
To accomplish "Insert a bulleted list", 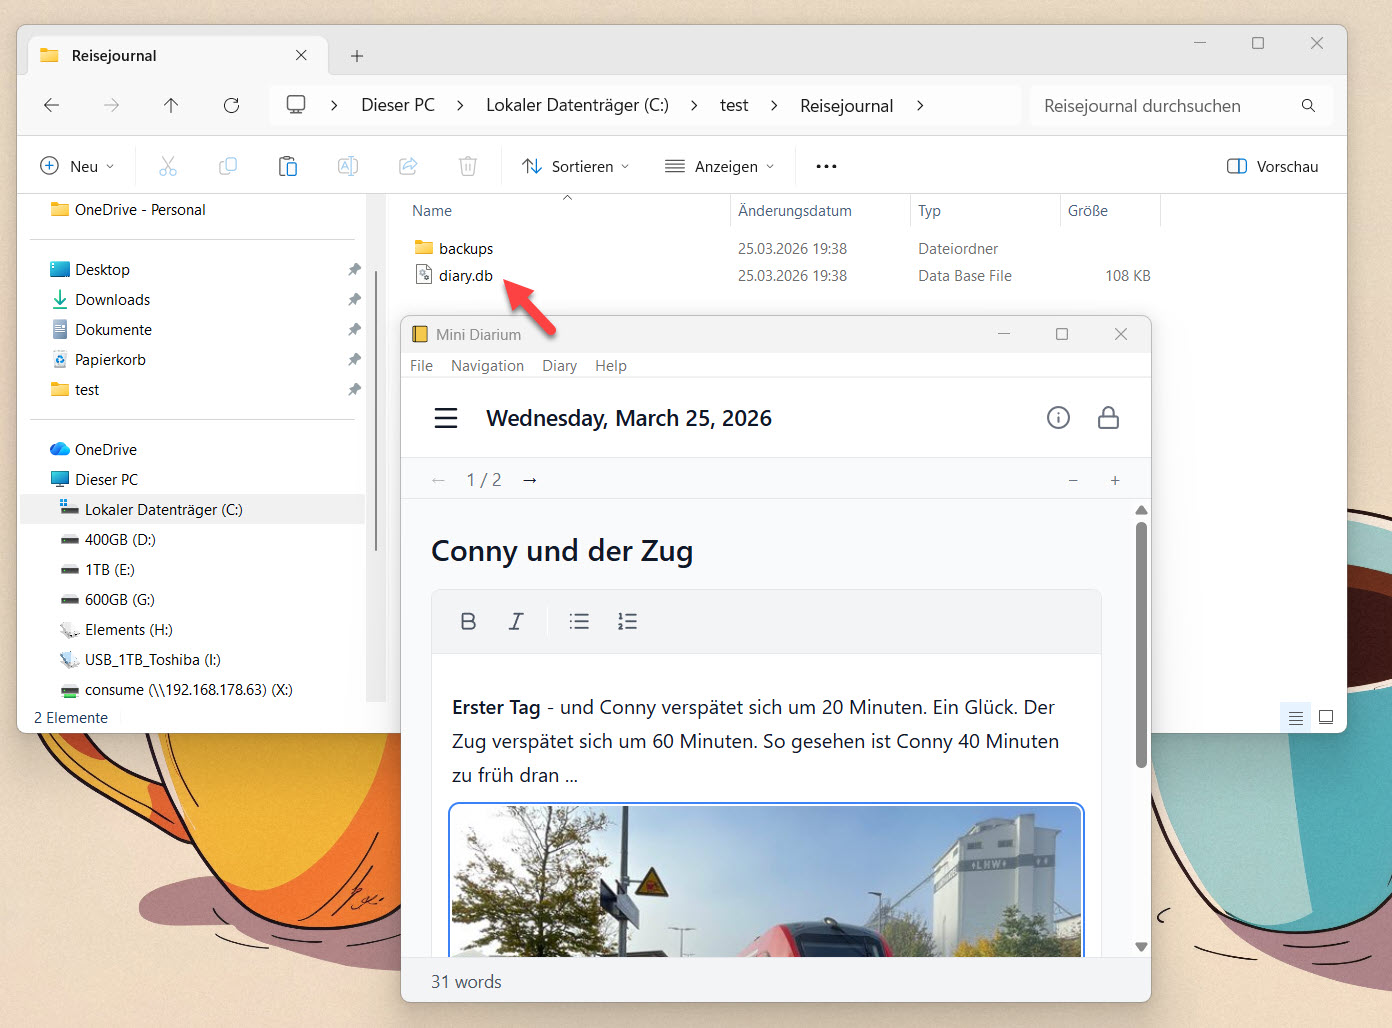I will click(579, 621).
